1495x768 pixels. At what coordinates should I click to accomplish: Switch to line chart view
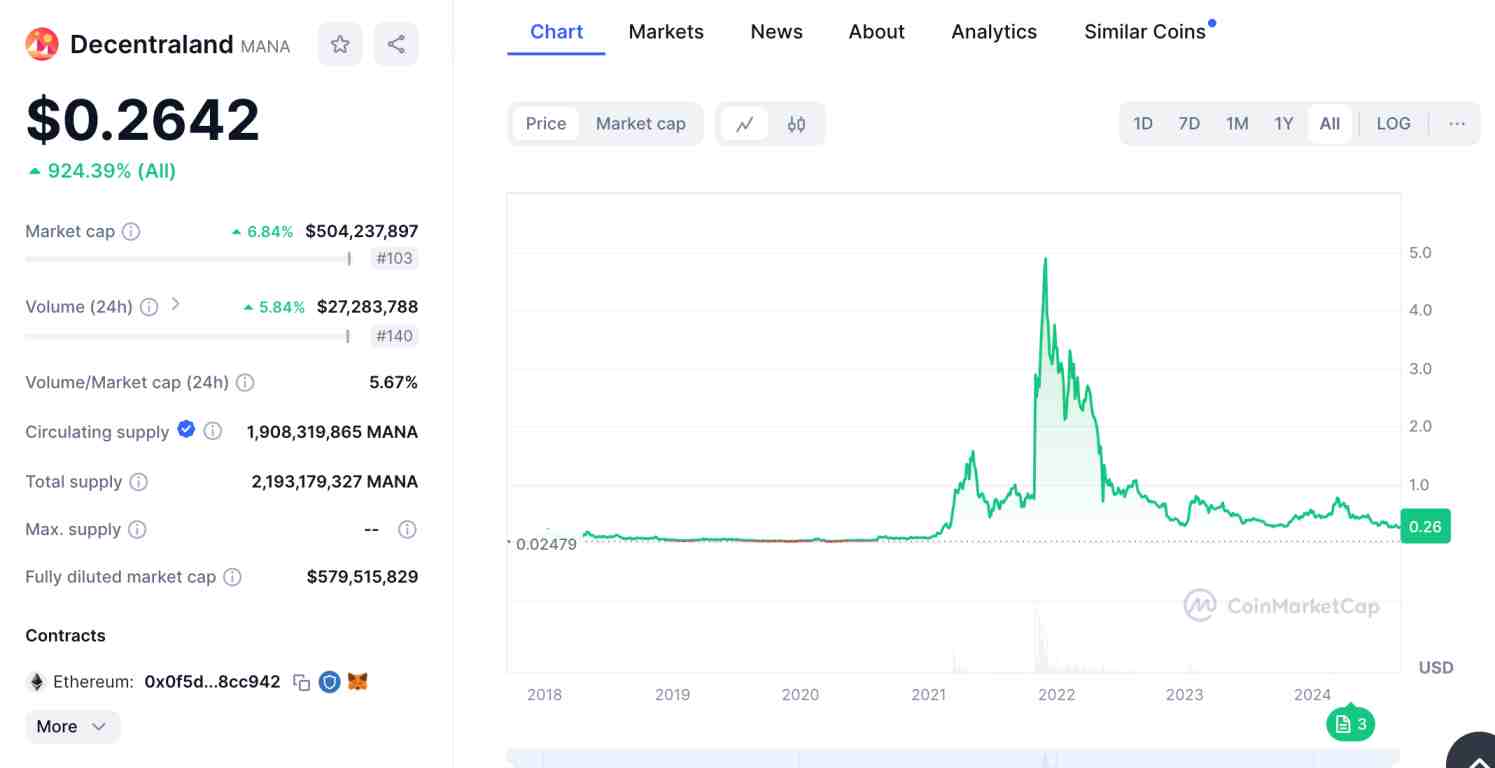click(744, 124)
